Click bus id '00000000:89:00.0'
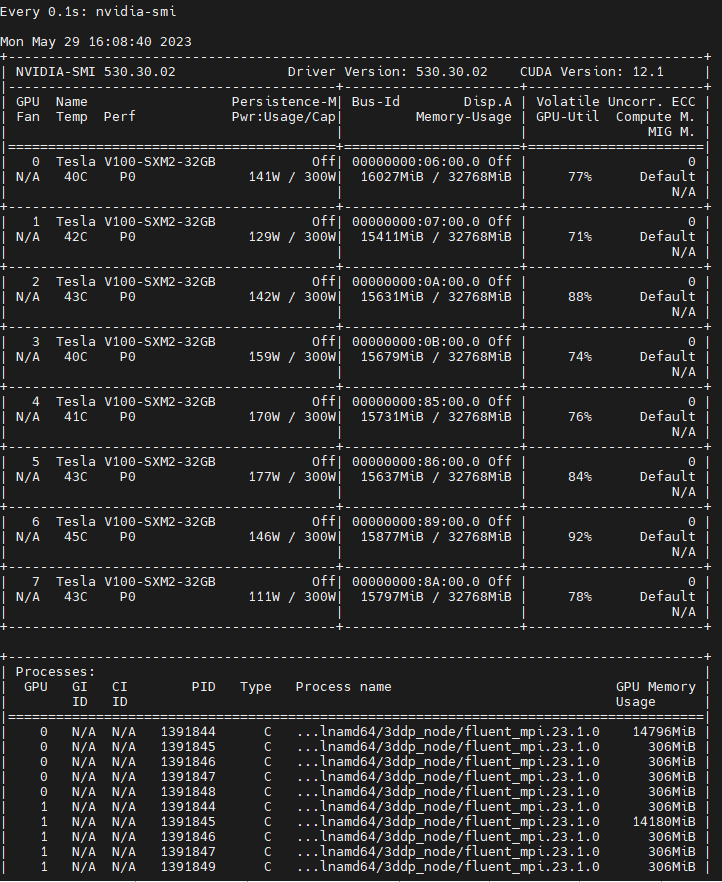Screen dimensions: 722x882 coord(416,522)
